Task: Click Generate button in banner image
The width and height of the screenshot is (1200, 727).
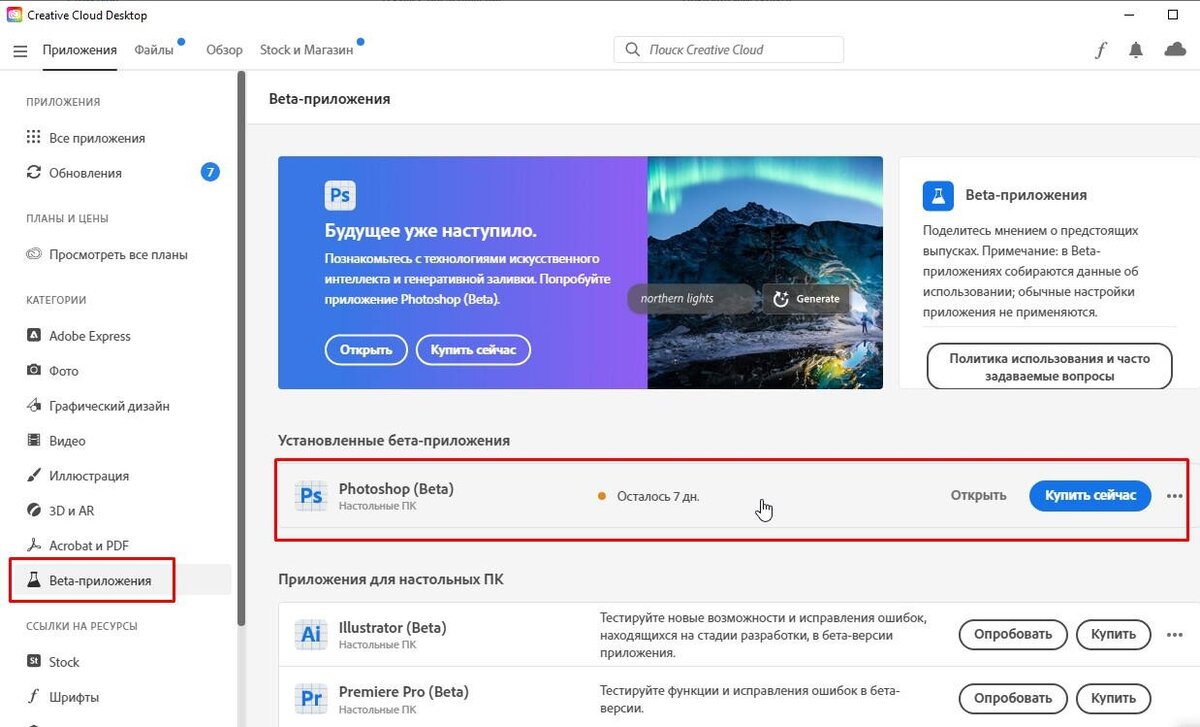Action: point(806,298)
